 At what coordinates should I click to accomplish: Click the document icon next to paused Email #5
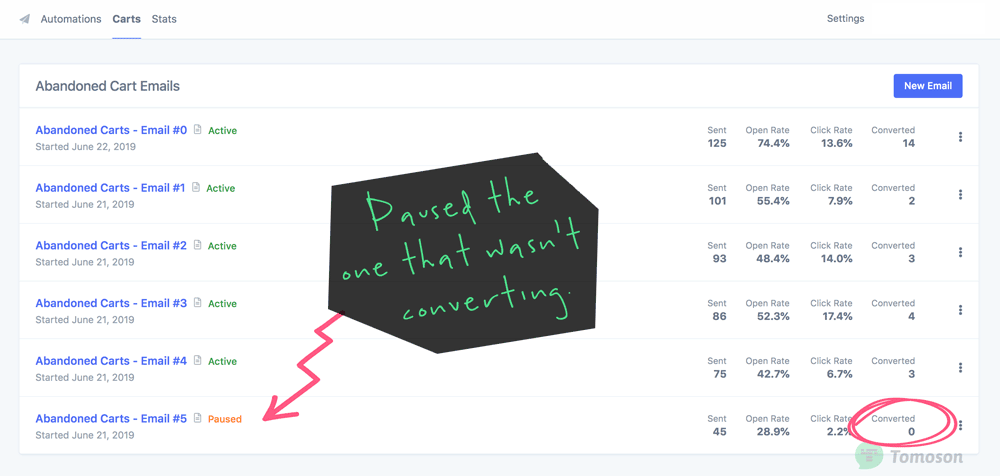tap(198, 418)
